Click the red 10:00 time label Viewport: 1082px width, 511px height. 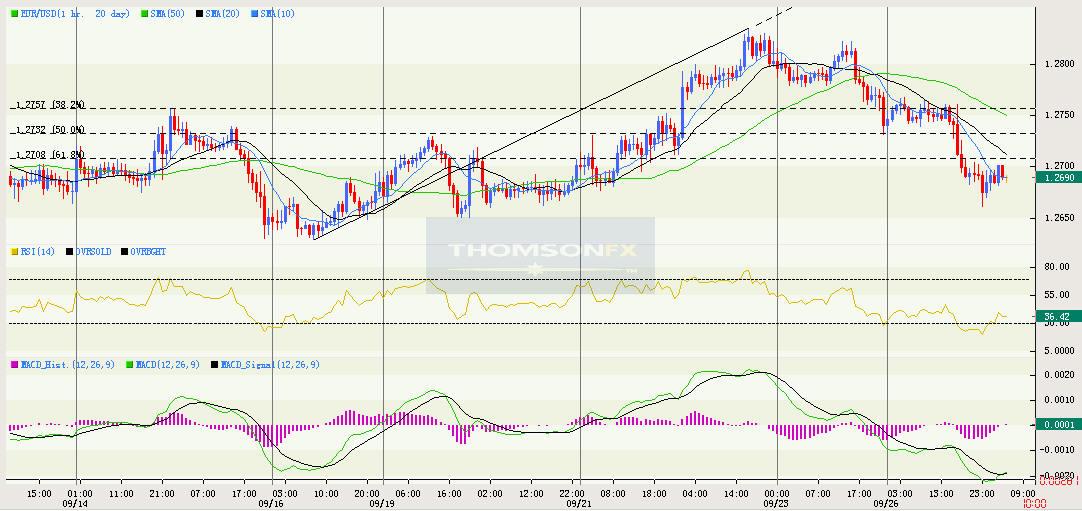[1035, 503]
